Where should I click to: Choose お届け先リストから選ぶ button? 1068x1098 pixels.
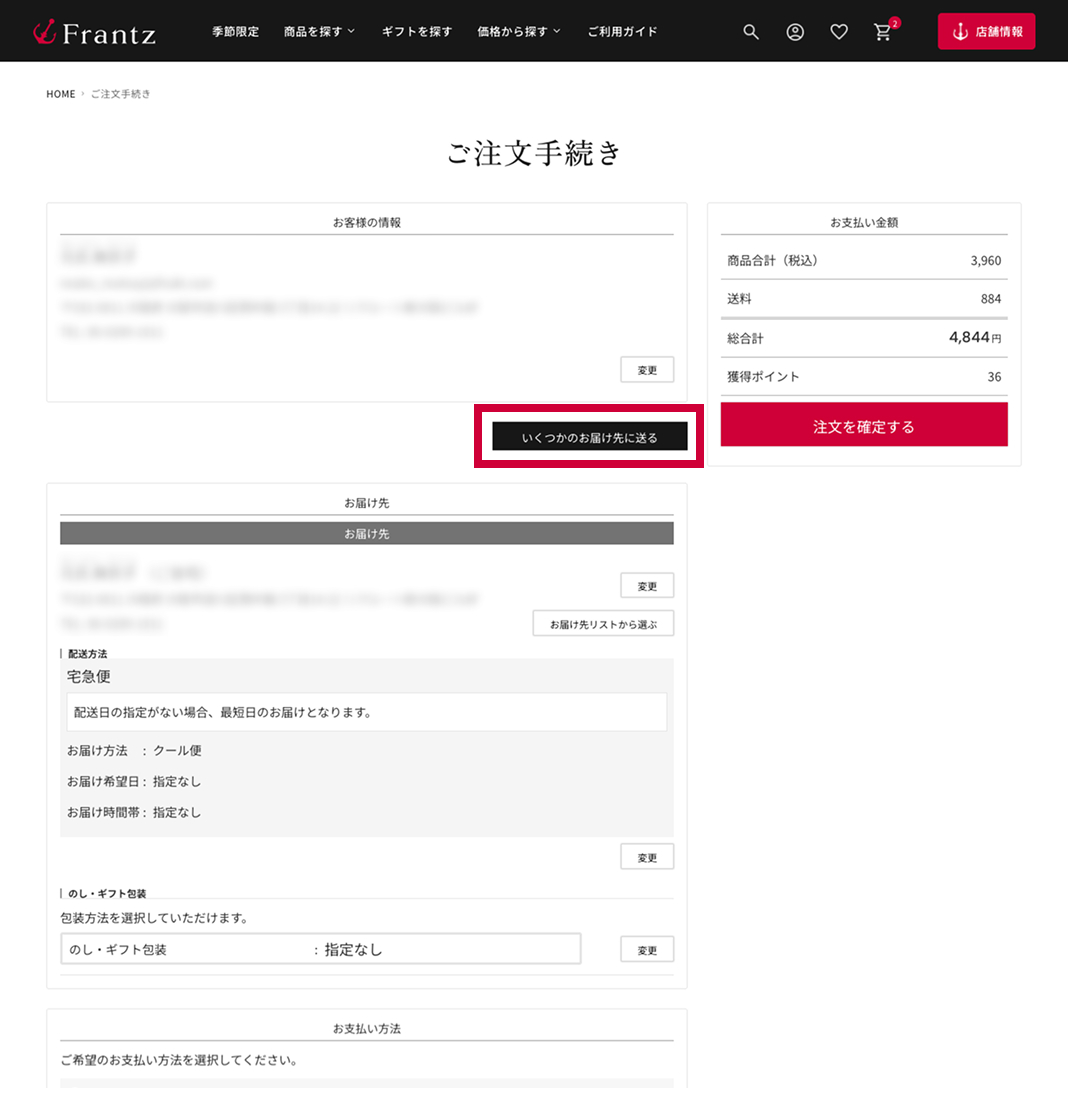(603, 624)
